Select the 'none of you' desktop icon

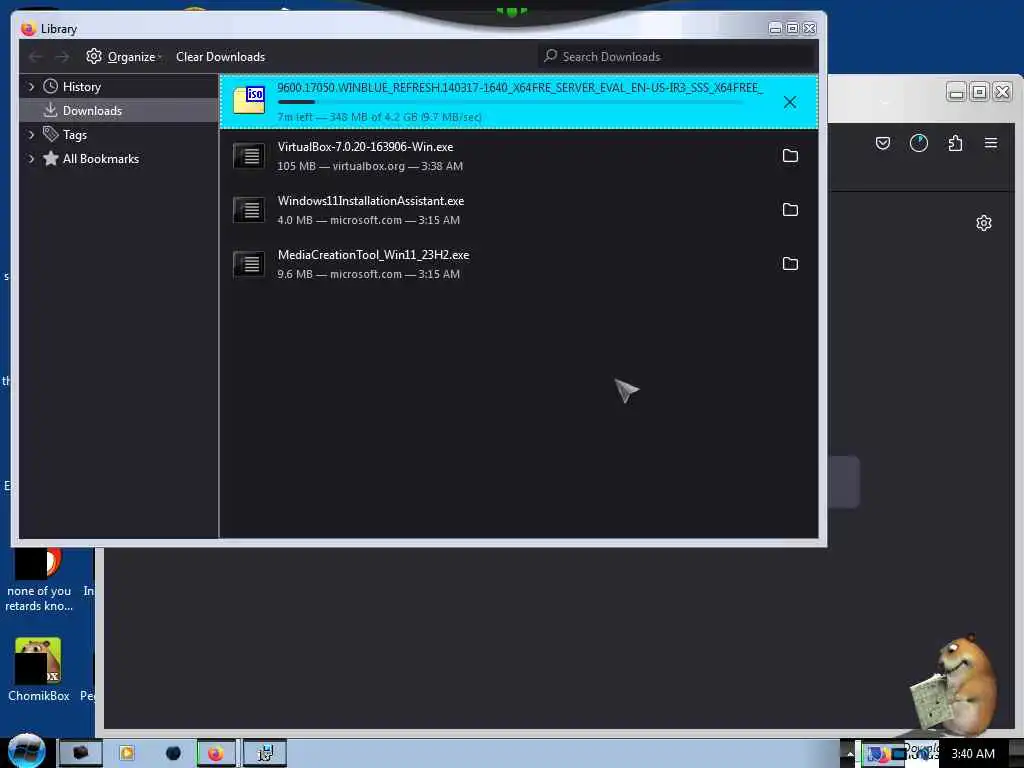click(x=38, y=581)
